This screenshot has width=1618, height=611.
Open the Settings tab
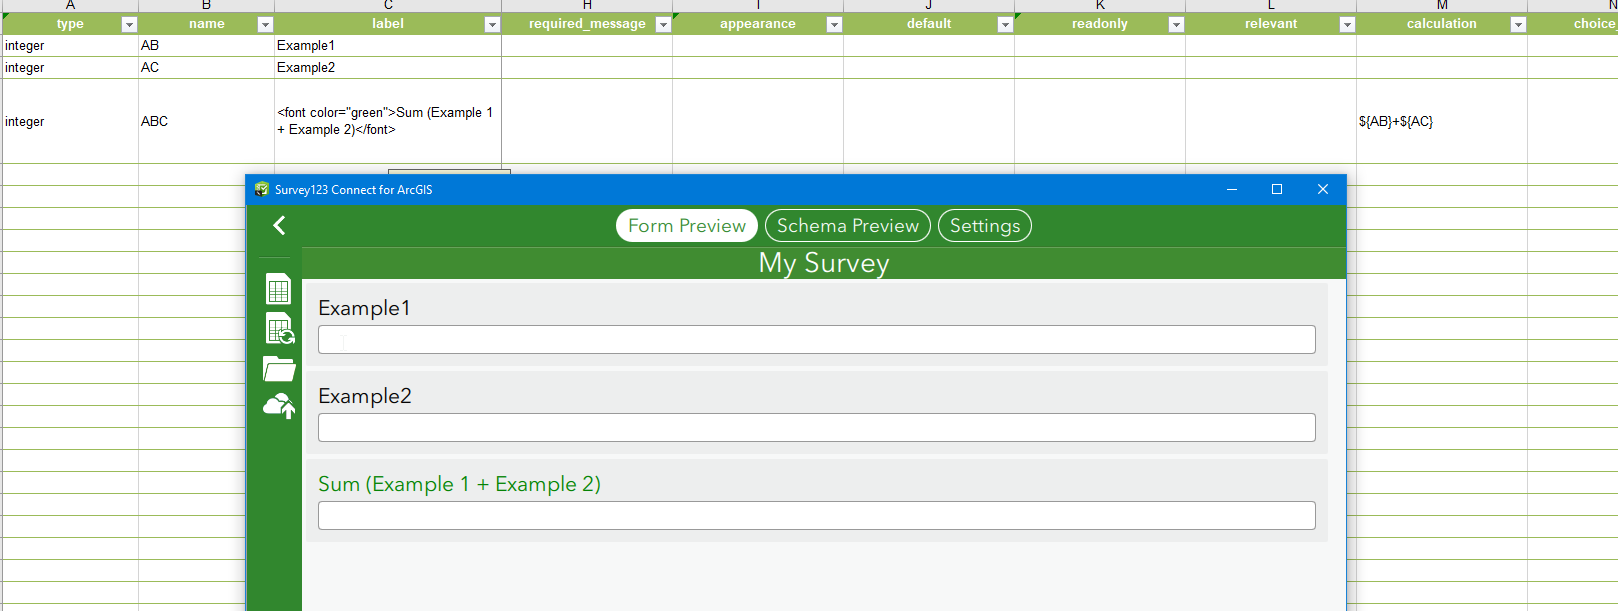[985, 226]
